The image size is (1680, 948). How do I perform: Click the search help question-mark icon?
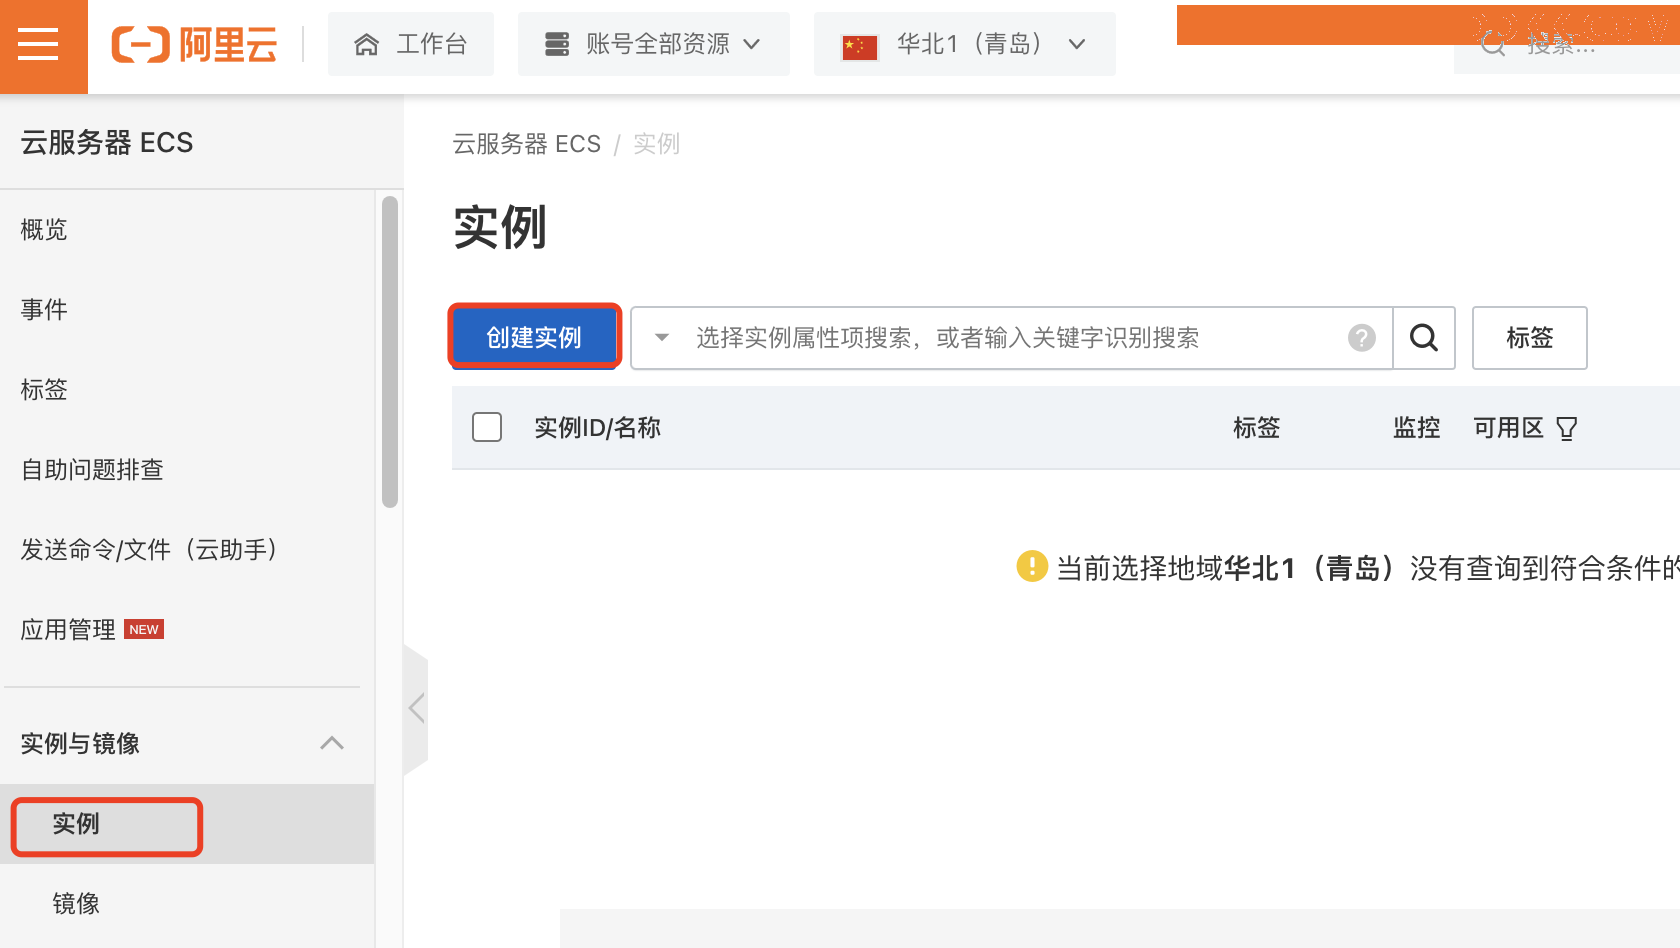pyautogui.click(x=1362, y=338)
